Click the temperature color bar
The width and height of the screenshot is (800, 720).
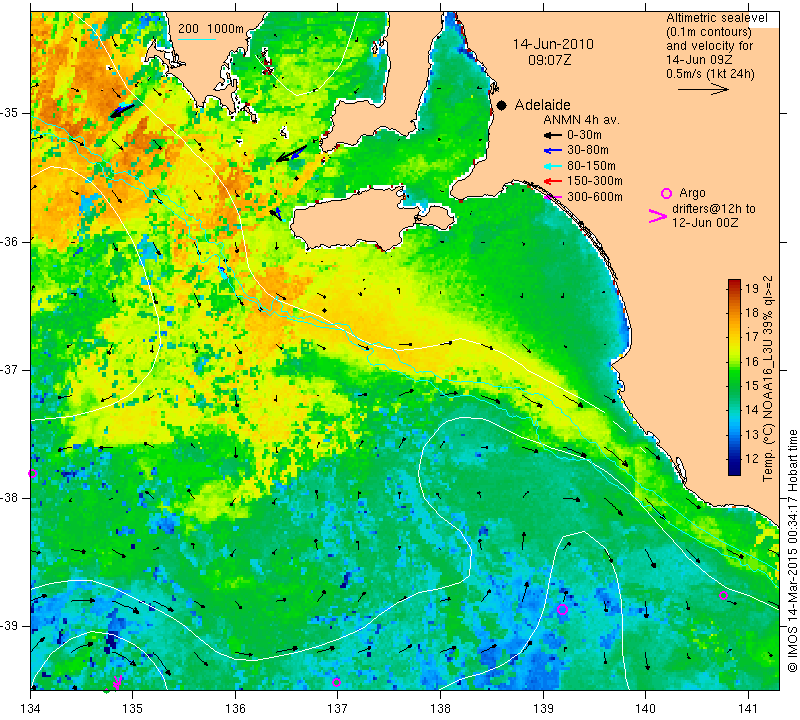(734, 377)
